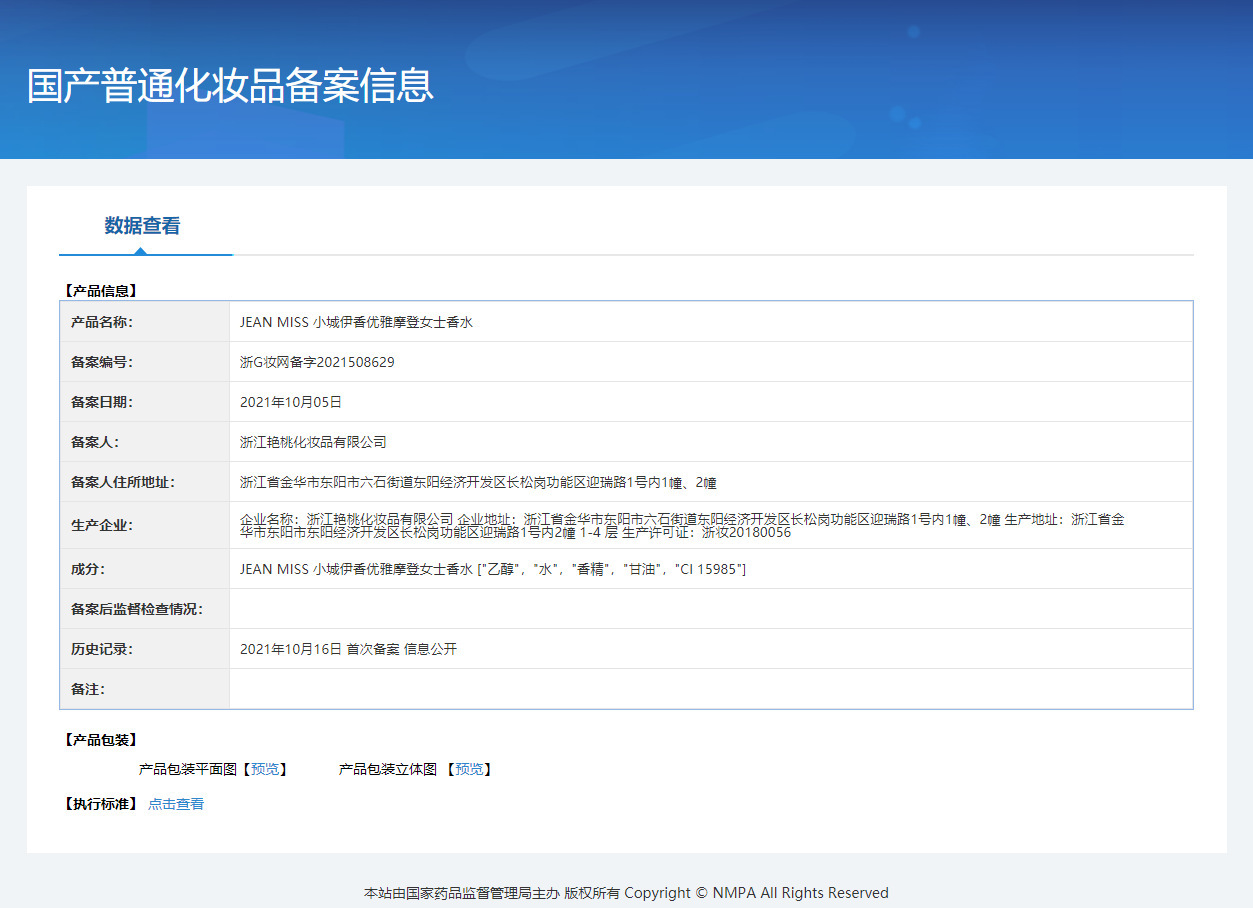This screenshot has height=908, width=1253.
Task: Click the 历史记录 entry dated 2021年10月16日
Action: (348, 649)
